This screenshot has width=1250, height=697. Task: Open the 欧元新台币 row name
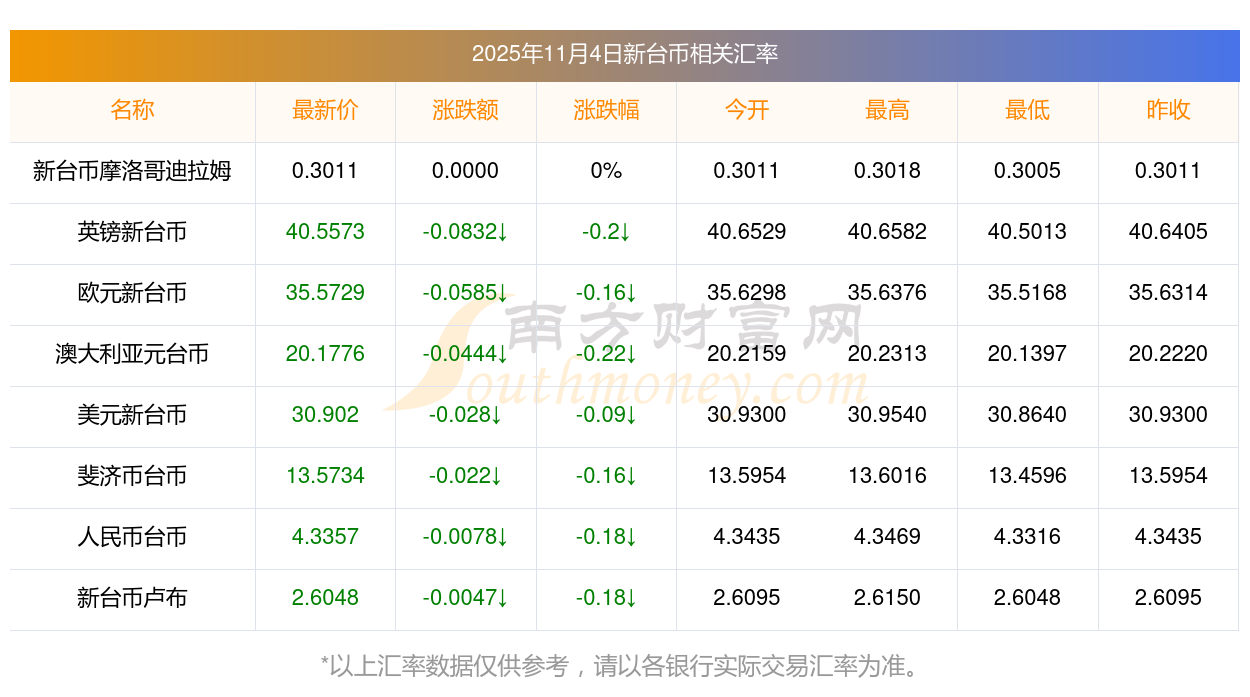pyautogui.click(x=132, y=293)
